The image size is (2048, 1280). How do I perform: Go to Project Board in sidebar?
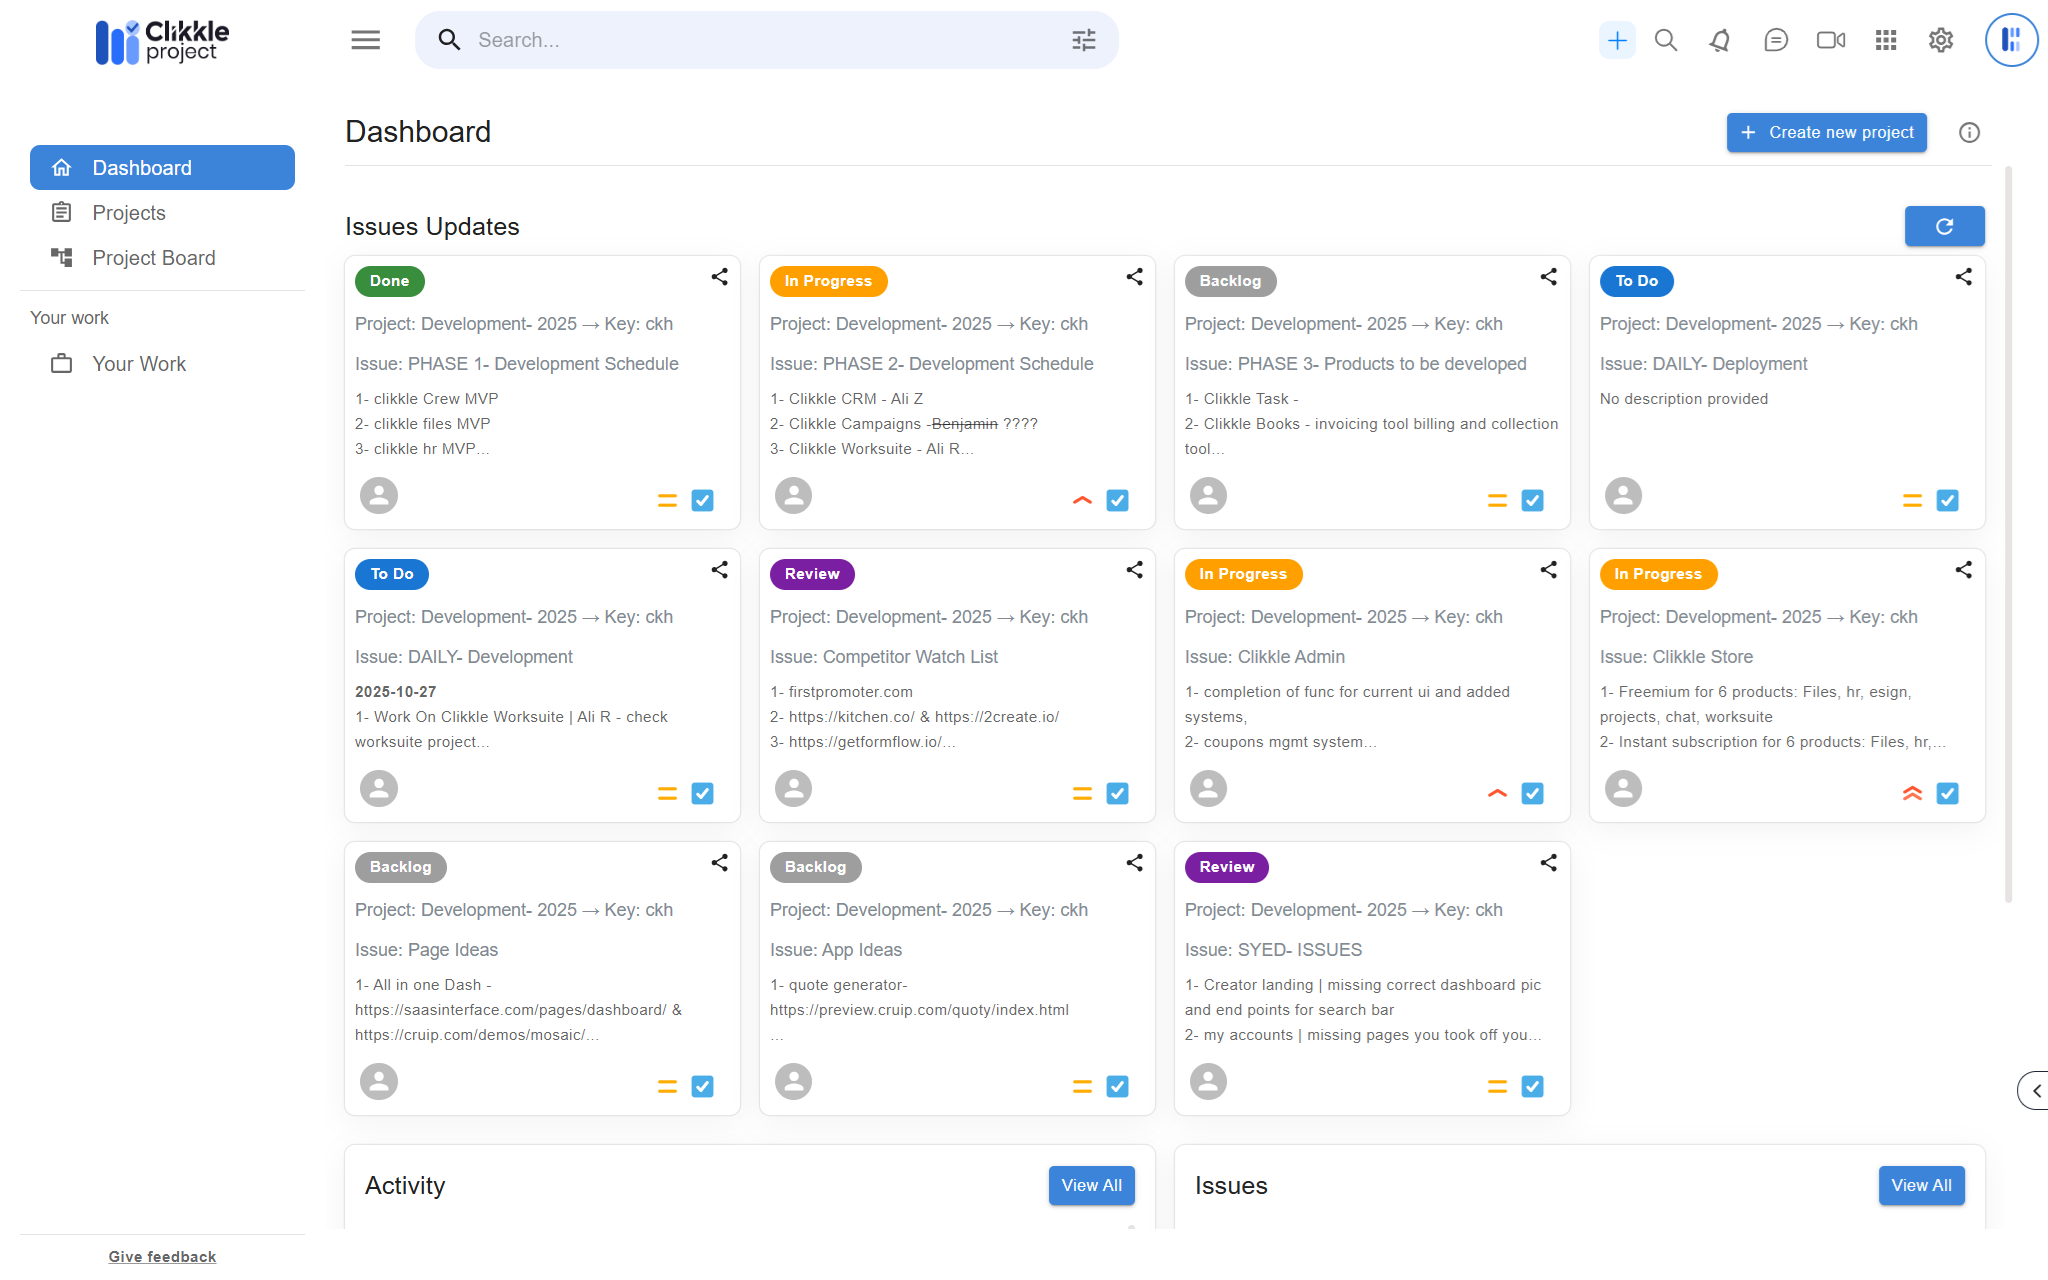153,258
